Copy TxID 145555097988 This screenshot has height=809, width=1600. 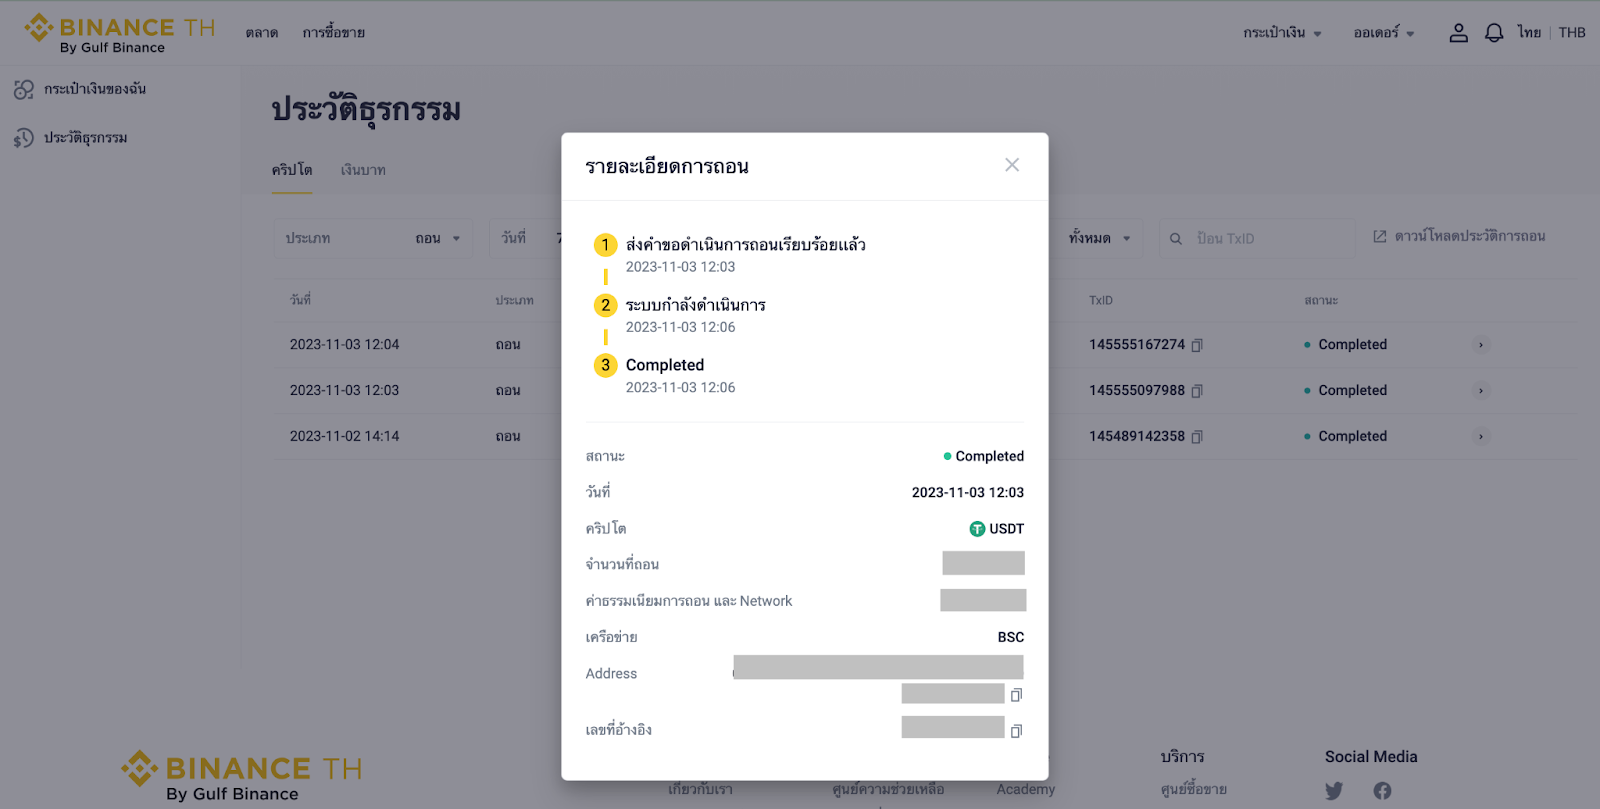coord(1197,391)
